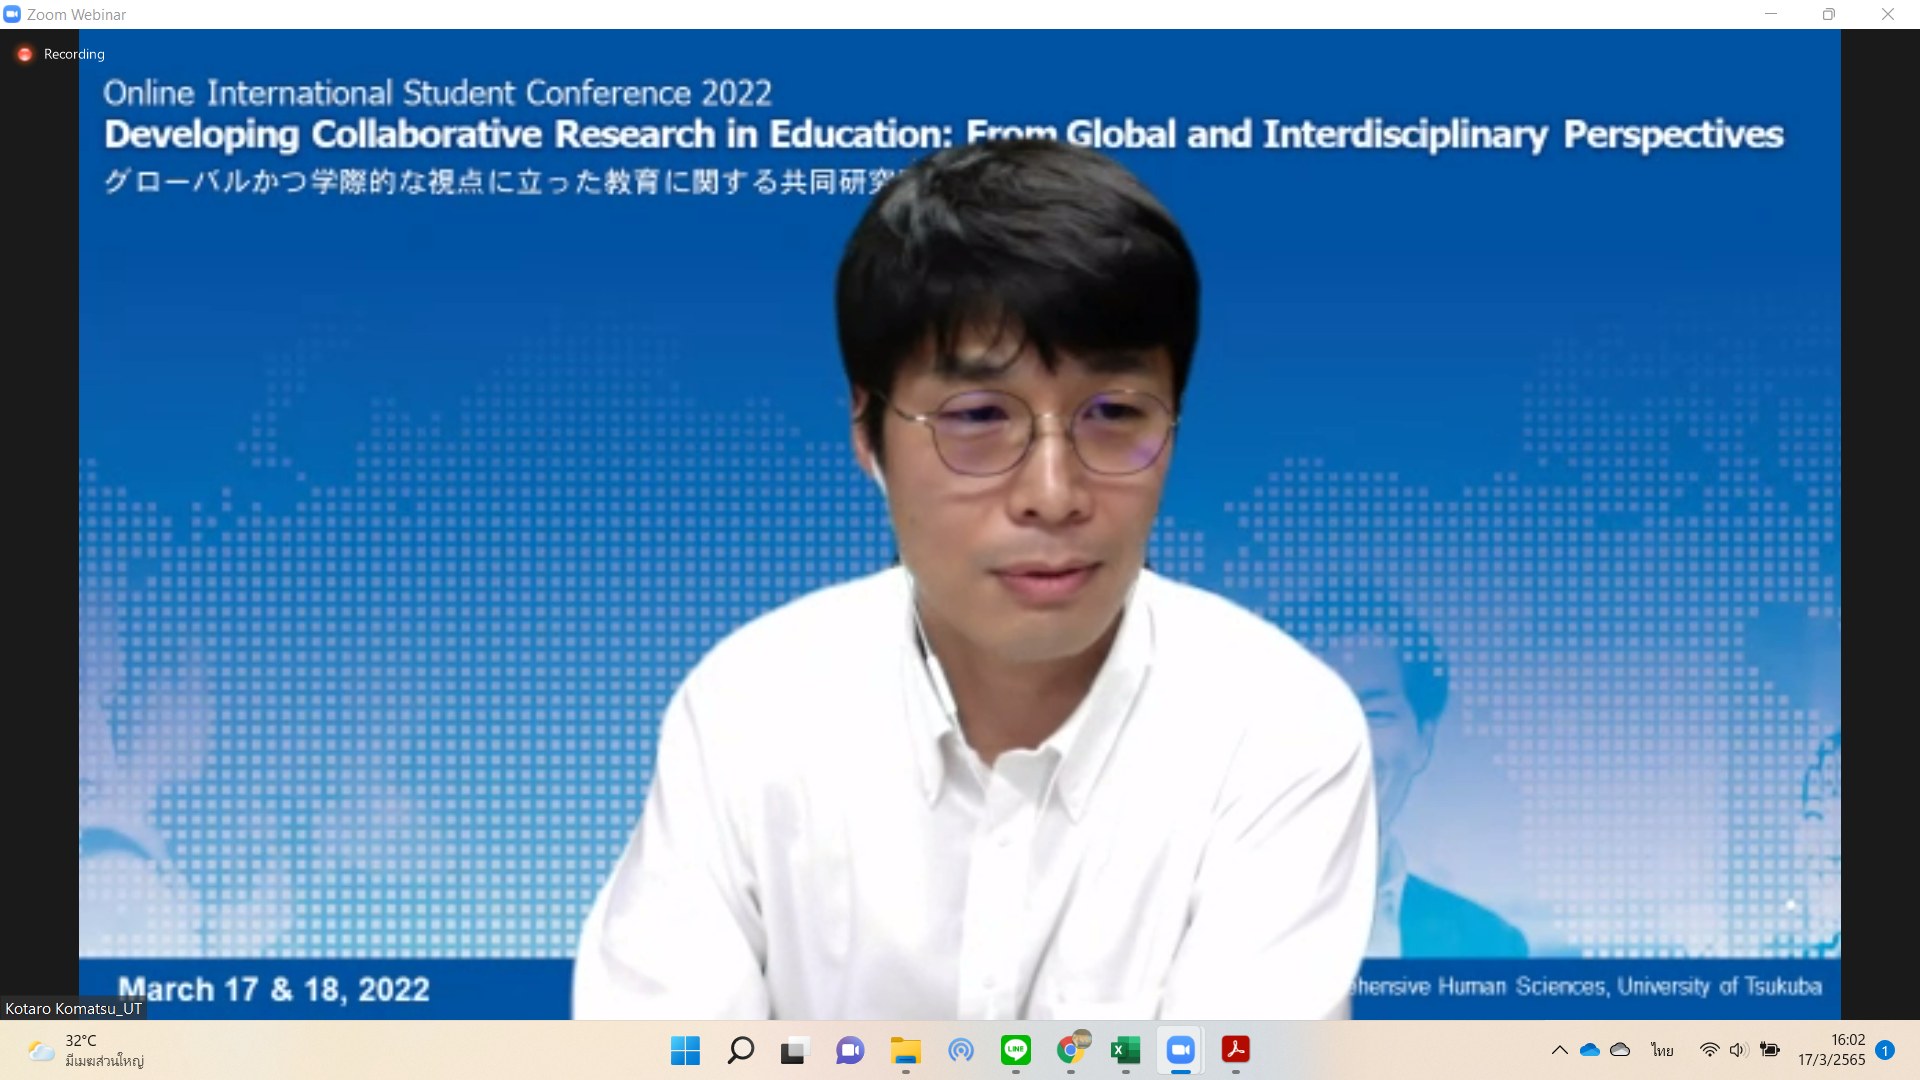Viewport: 1920px width, 1080px height.
Task: Click the Recording indicator icon
Action: point(25,54)
